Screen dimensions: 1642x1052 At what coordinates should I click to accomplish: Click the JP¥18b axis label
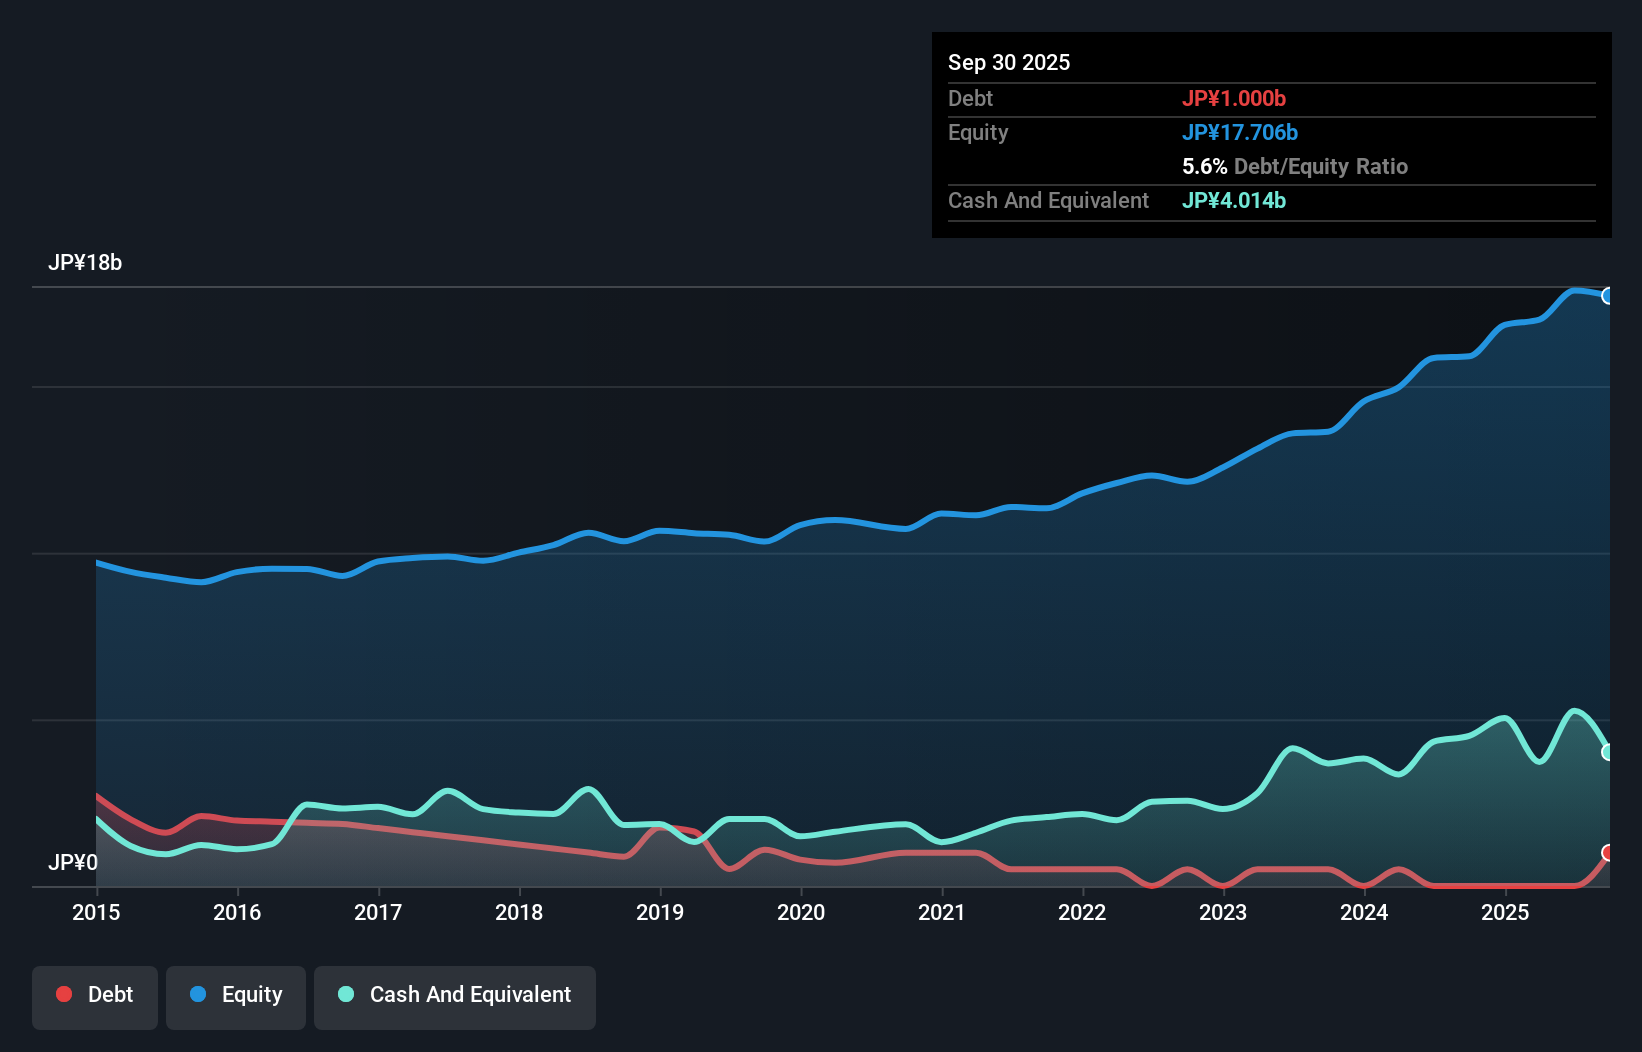[x=86, y=263]
